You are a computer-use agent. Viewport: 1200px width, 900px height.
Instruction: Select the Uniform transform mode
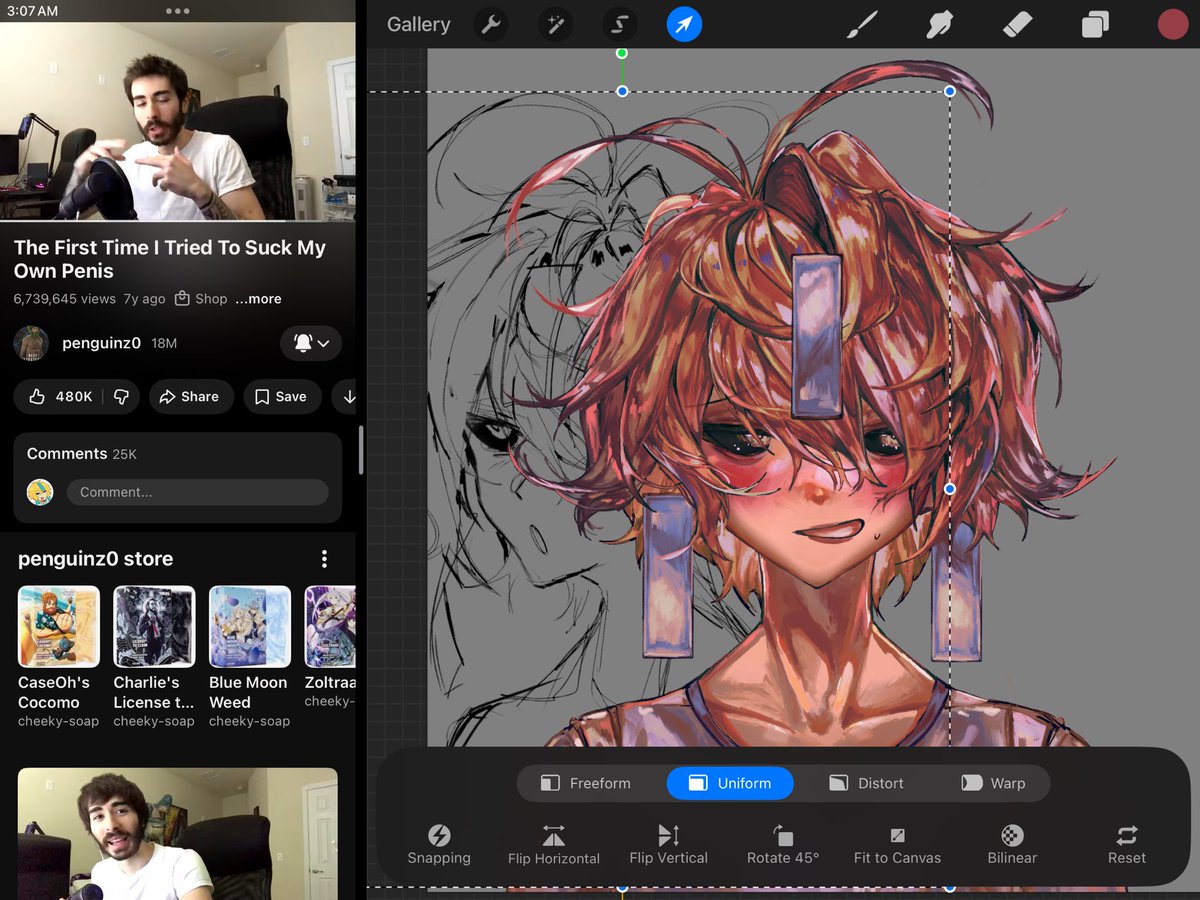click(x=730, y=783)
